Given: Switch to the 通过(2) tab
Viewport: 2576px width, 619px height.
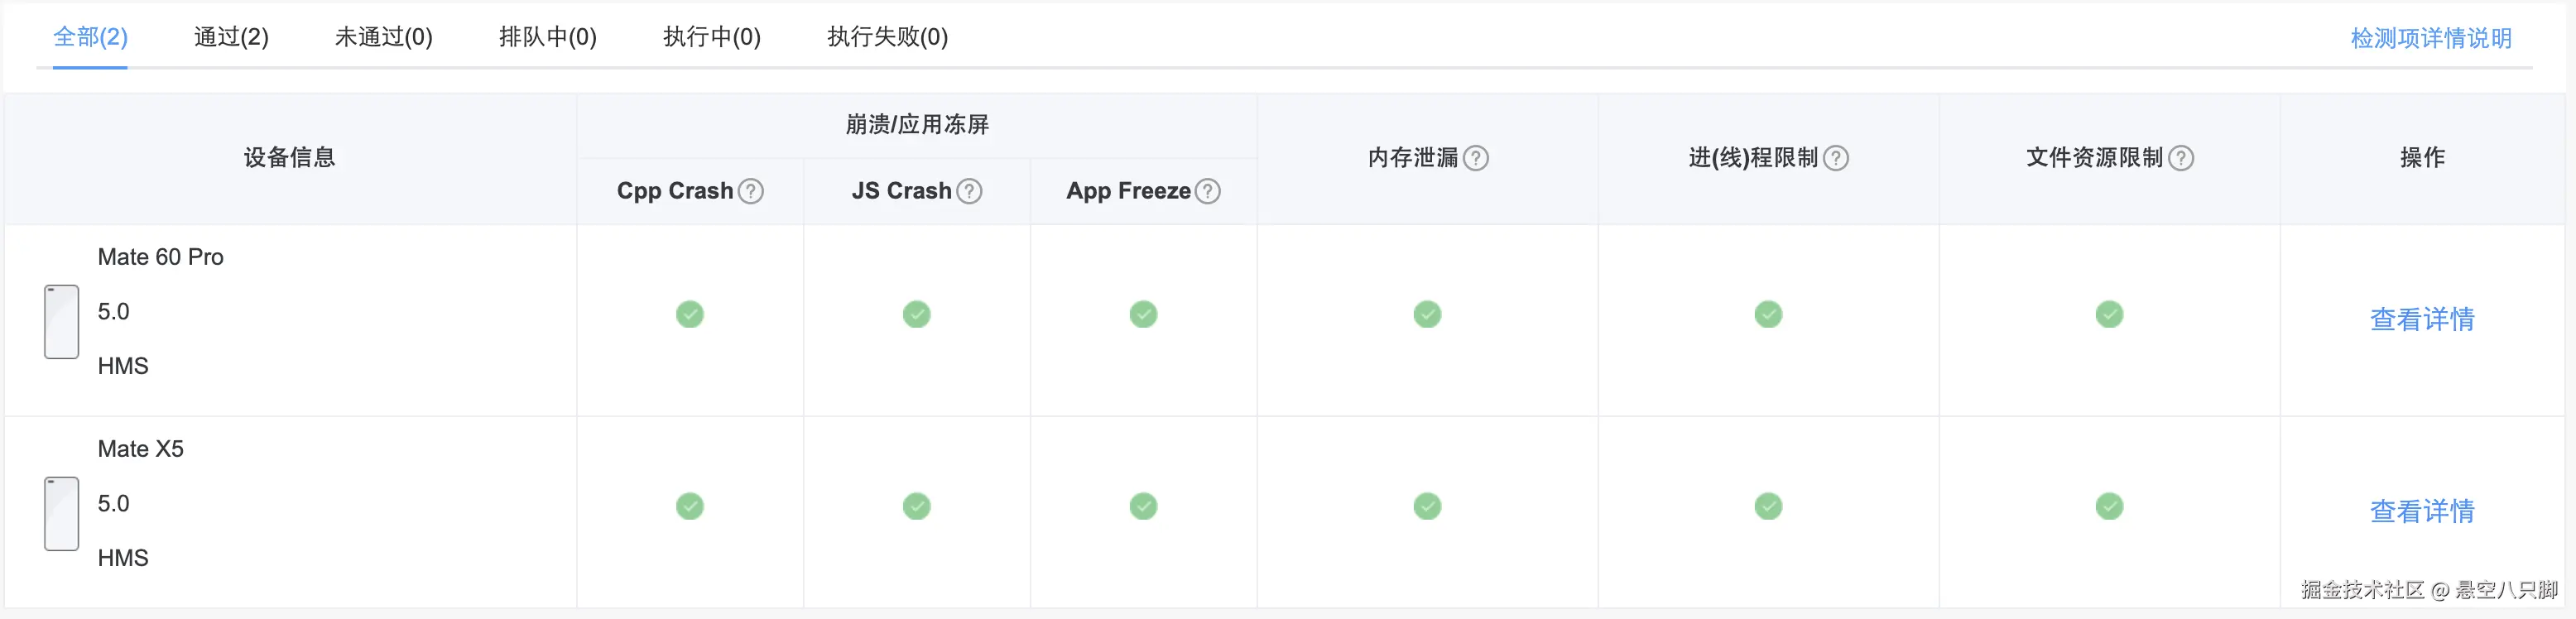Looking at the screenshot, I should tap(229, 37).
